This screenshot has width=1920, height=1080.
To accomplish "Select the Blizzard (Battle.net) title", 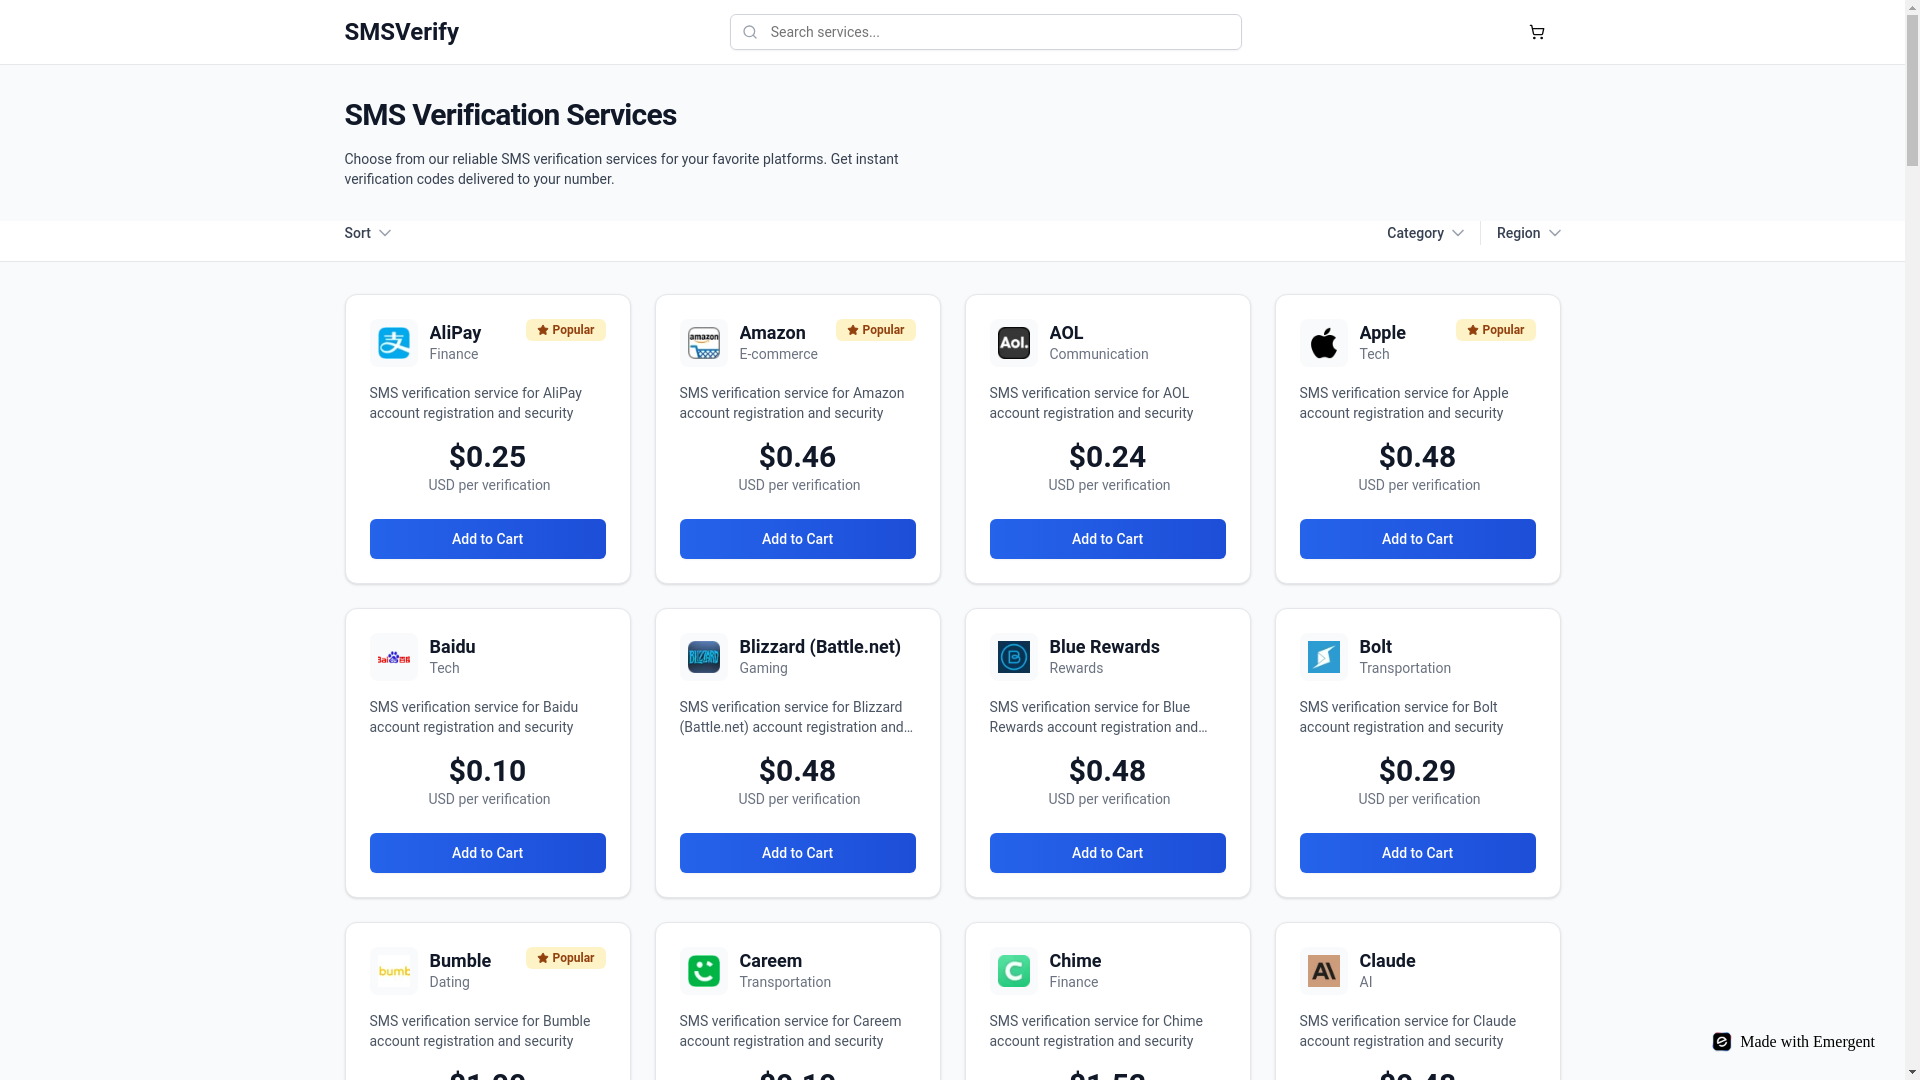I will 820,647.
